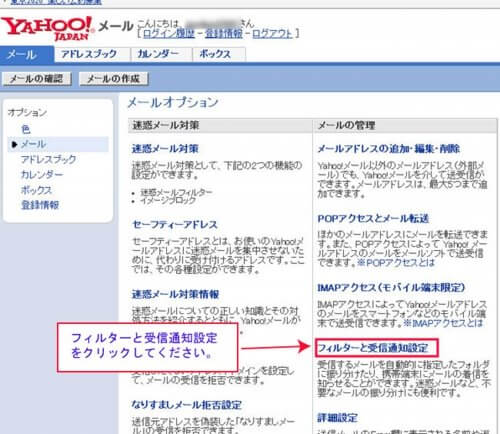Open the なりすましメール拒否設定 link
Viewport: 500px width, 434px height.
click(187, 405)
